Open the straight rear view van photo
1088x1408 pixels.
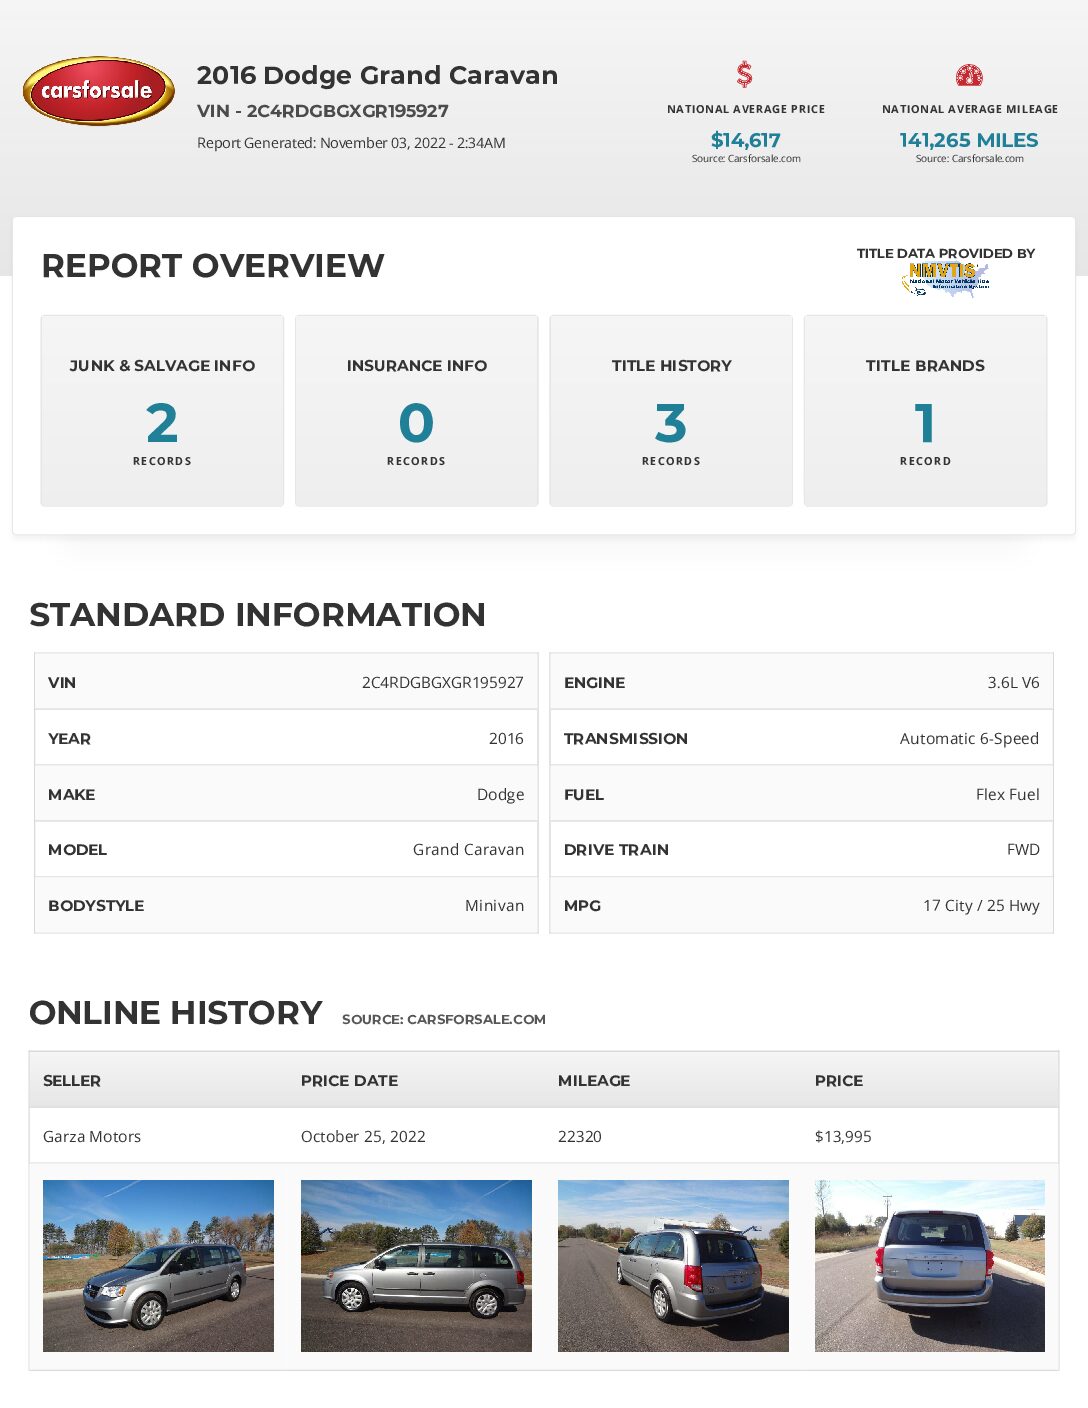[x=930, y=1266]
